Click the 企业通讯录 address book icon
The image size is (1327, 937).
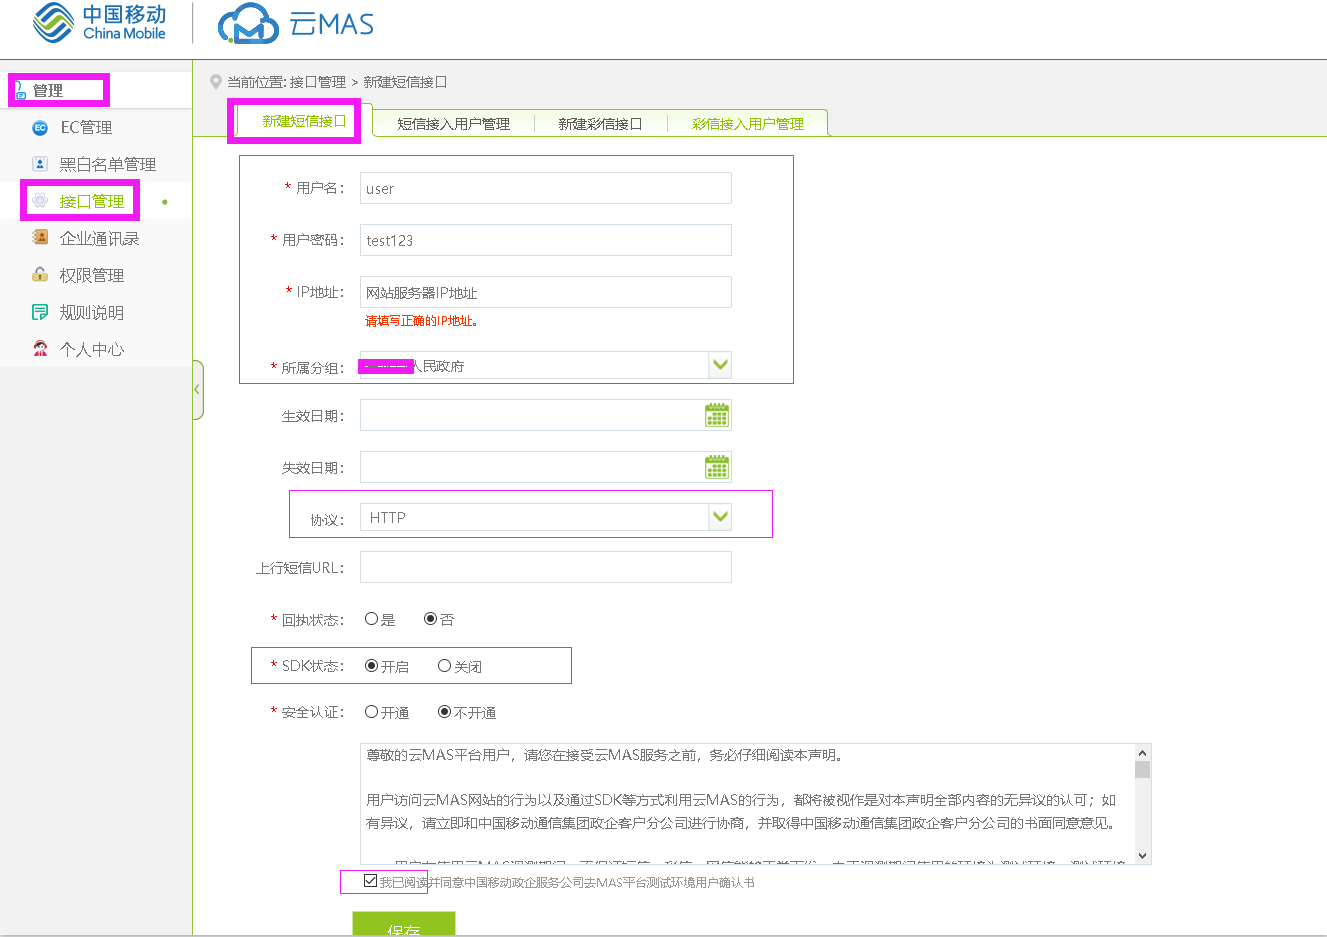[x=40, y=238]
